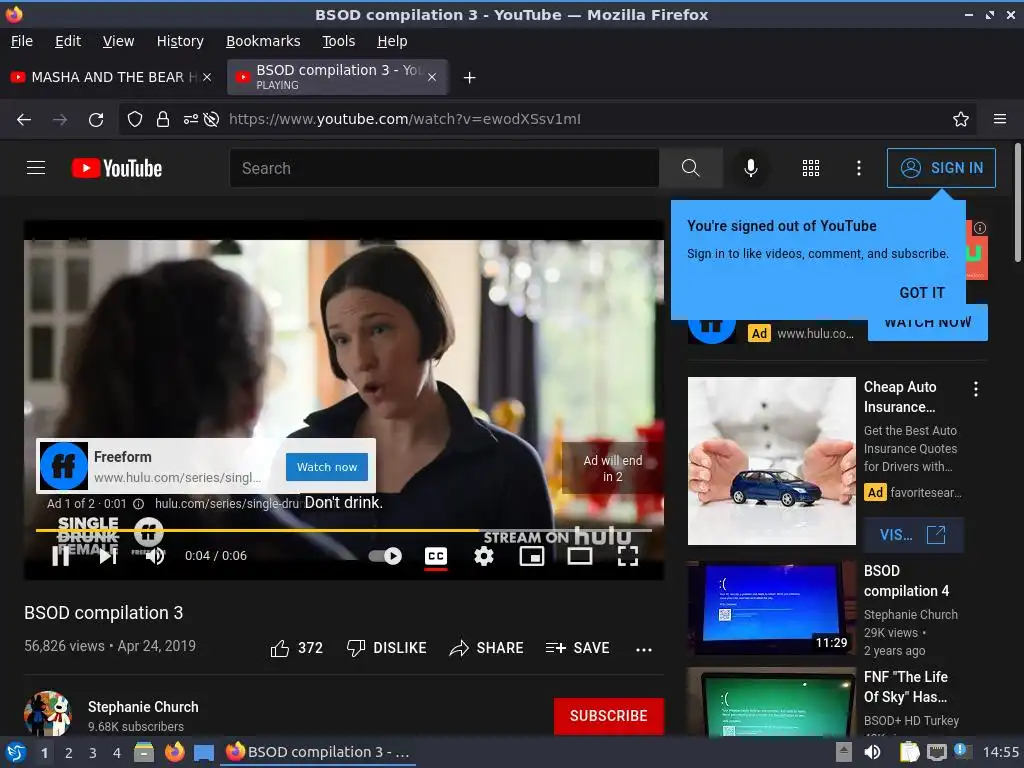Image resolution: width=1024 pixels, height=768 pixels.
Task: Open more actions ellipsis under video
Action: 644,649
